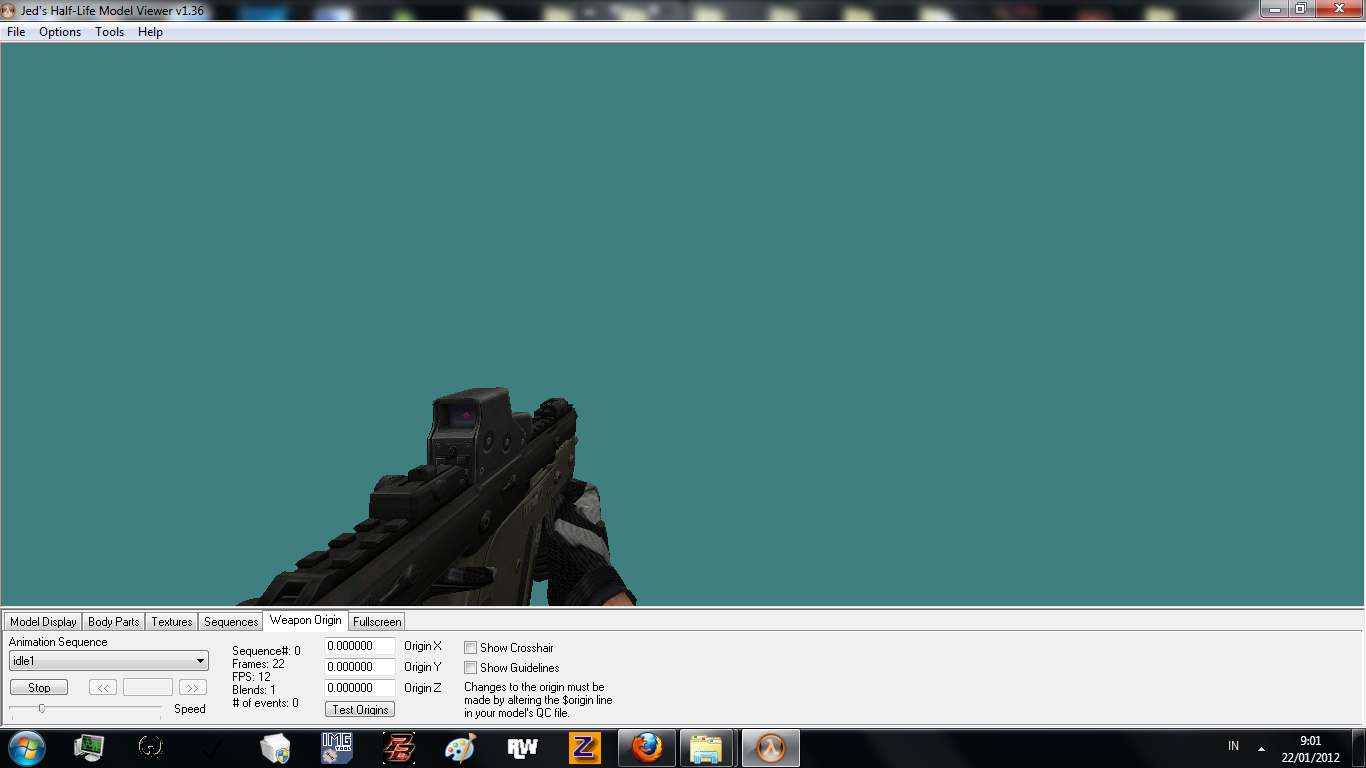Image resolution: width=1366 pixels, height=768 pixels.
Task: Click the Show Desktop strip
Action: click(x=1359, y=748)
